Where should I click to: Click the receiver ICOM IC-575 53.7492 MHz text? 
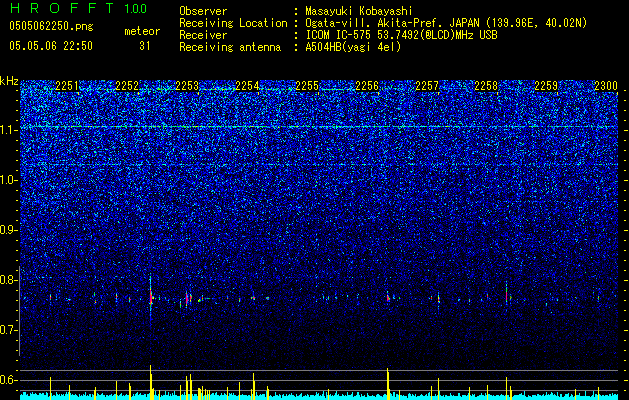401,35
